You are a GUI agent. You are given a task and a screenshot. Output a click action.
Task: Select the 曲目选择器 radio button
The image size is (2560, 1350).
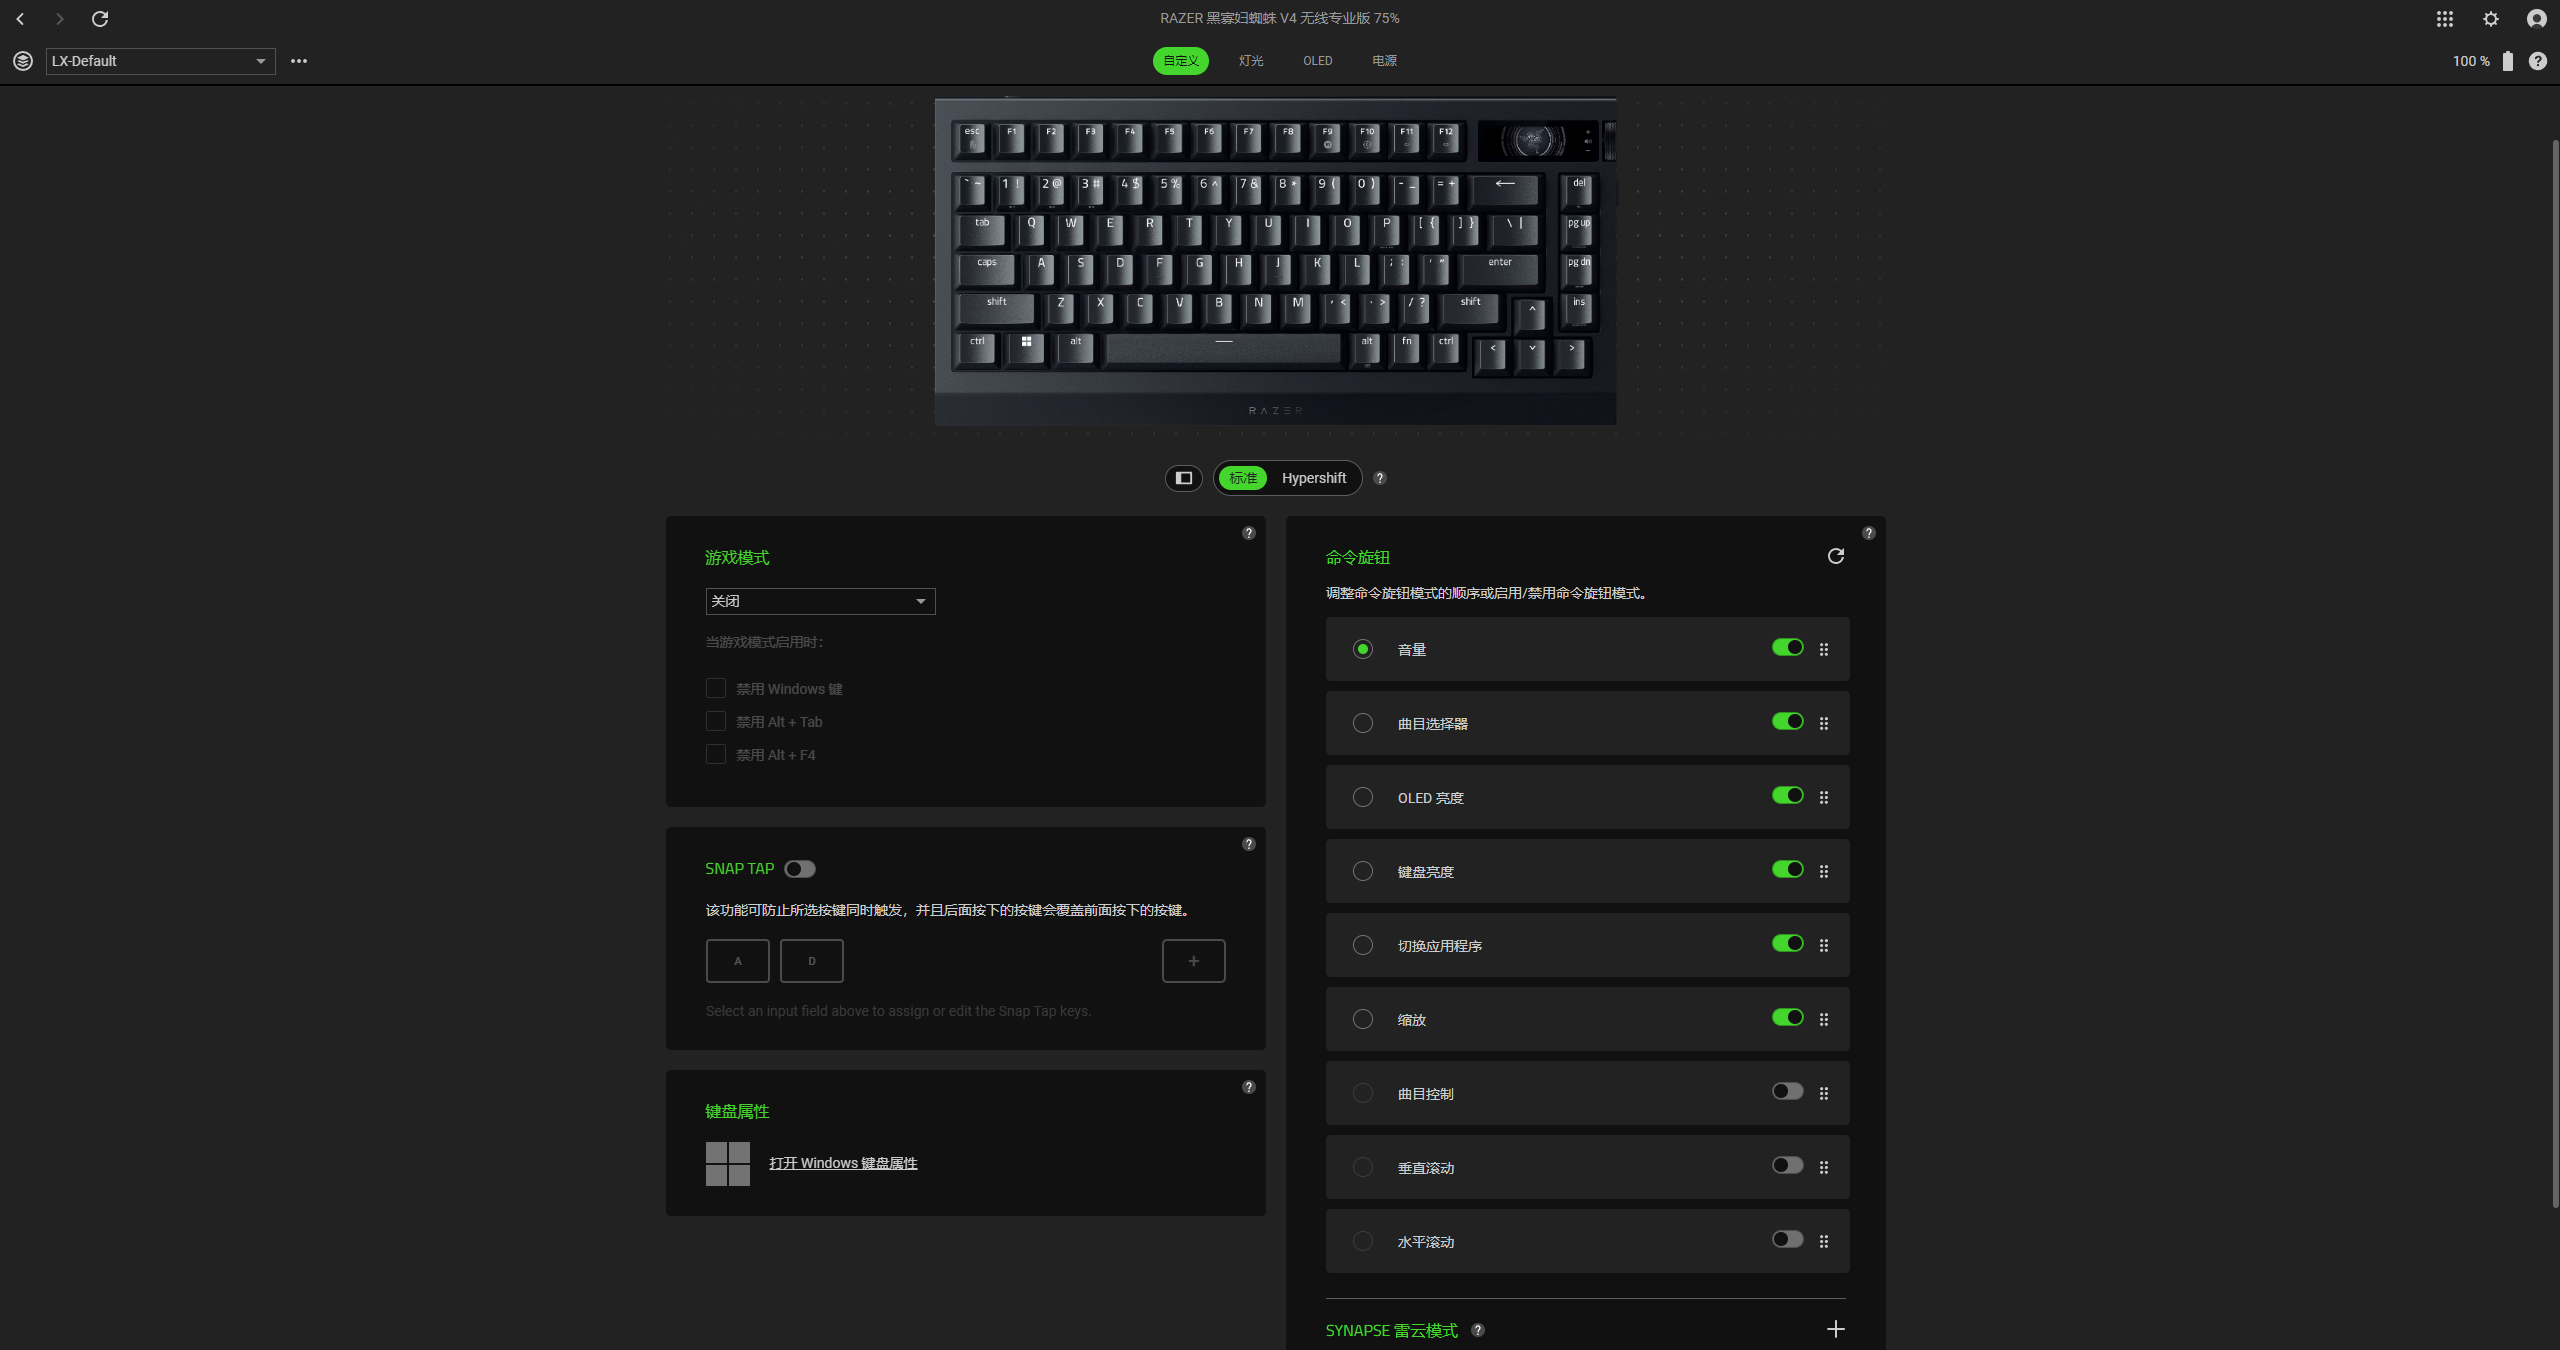coord(1363,723)
